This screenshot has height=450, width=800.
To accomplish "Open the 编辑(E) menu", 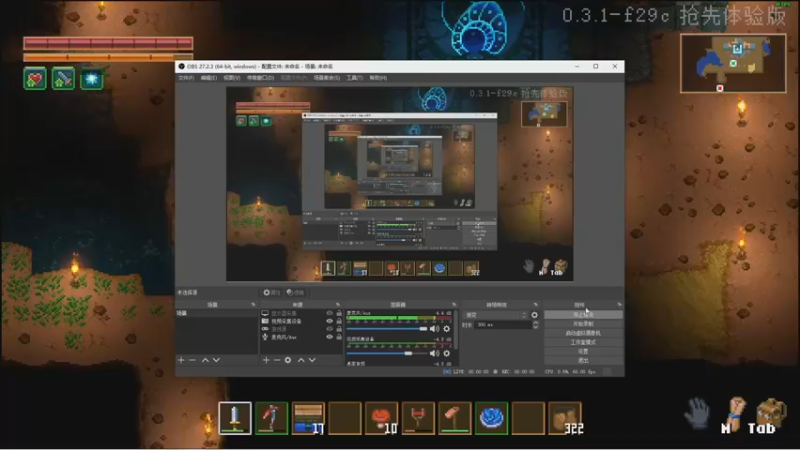I will click(x=209, y=78).
